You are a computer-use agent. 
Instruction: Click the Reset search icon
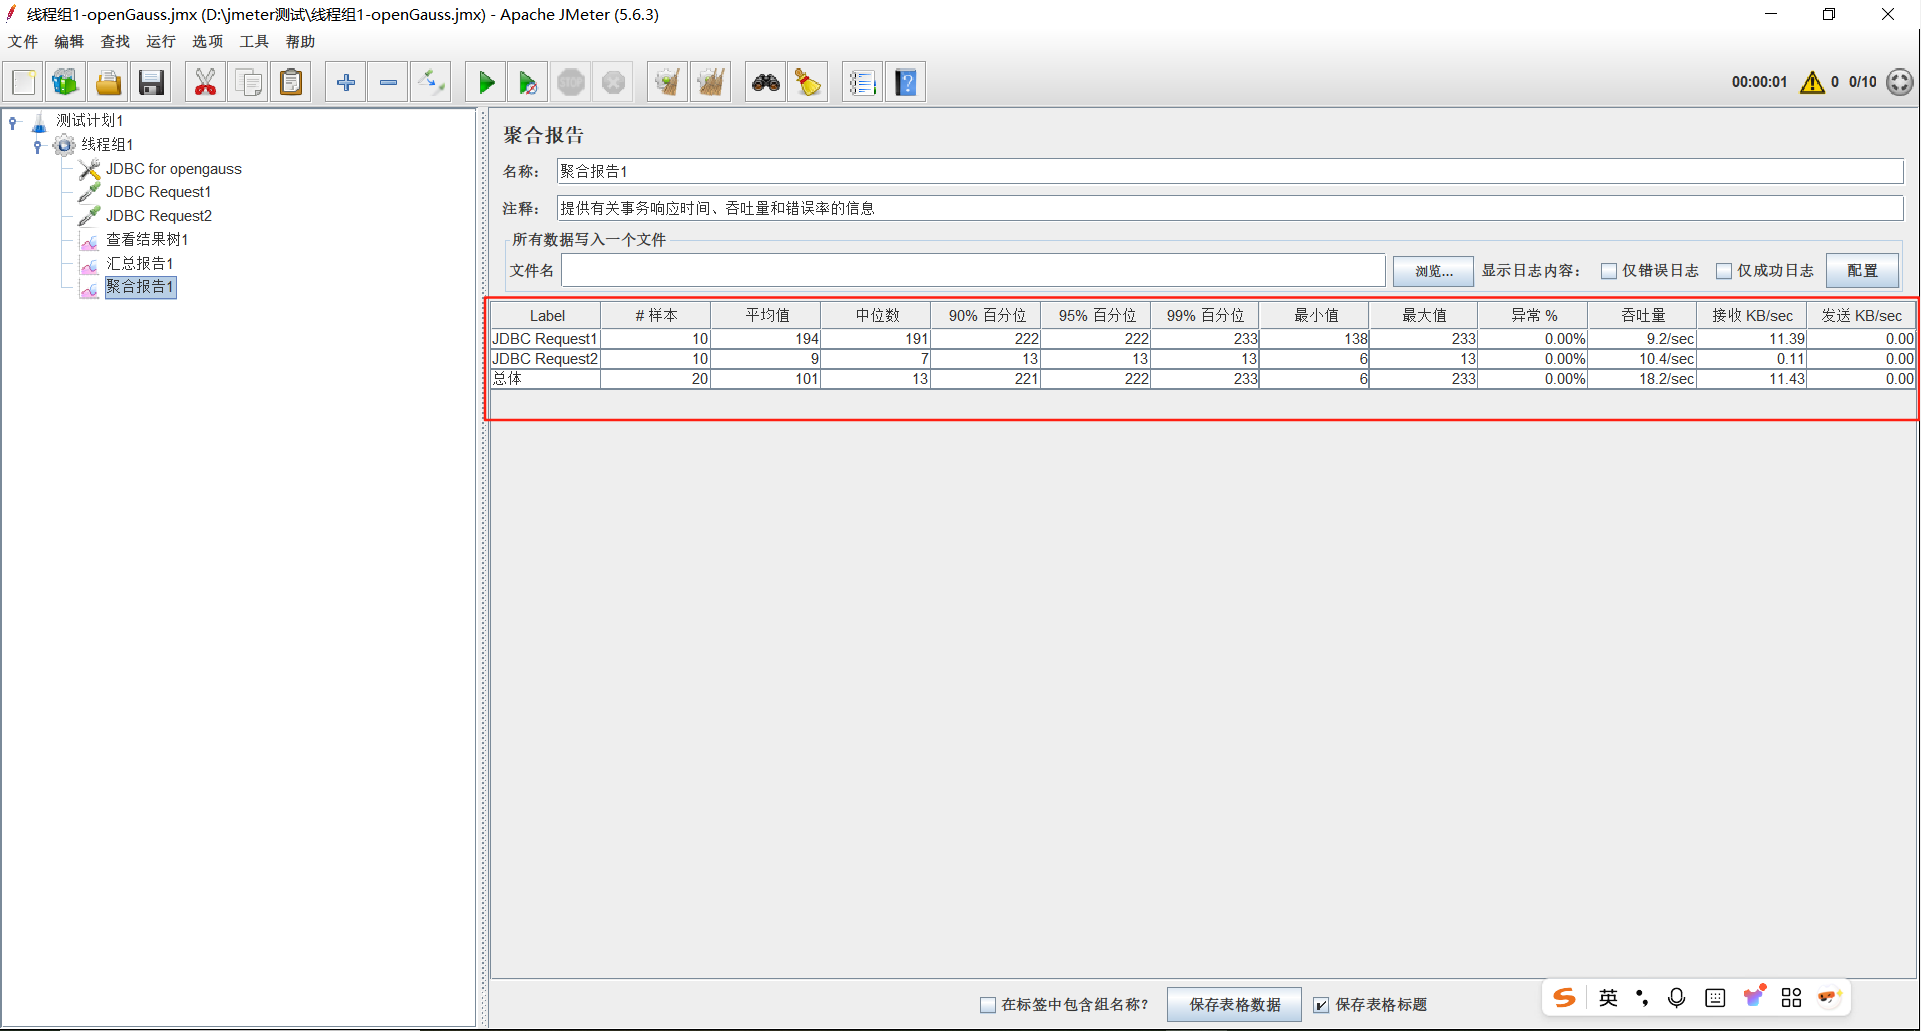point(808,82)
